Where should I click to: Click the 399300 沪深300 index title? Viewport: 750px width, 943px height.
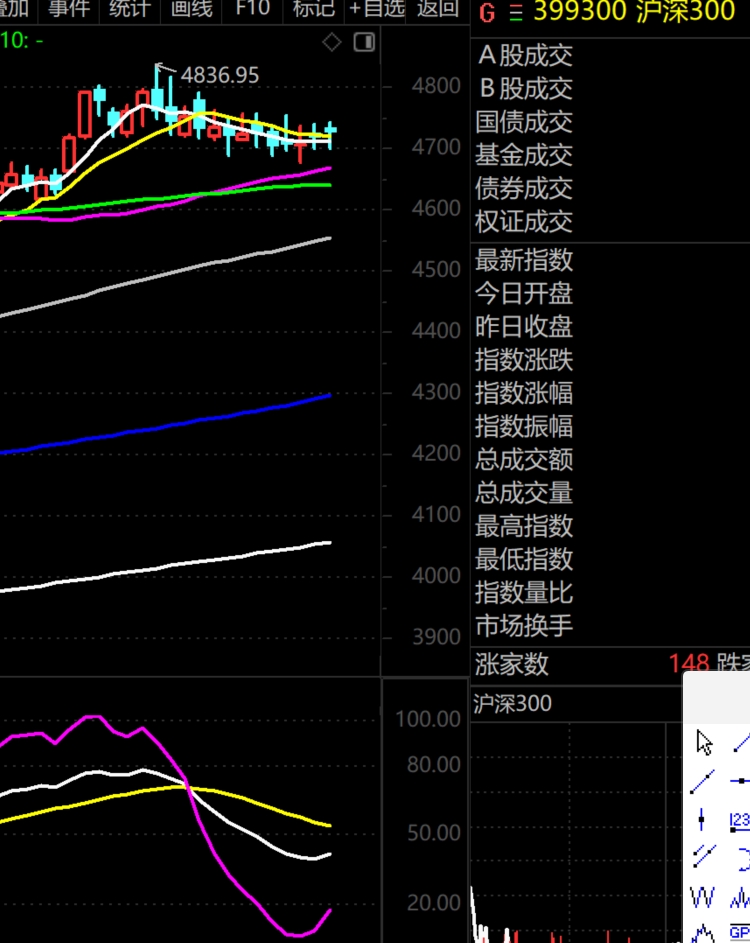[634, 12]
